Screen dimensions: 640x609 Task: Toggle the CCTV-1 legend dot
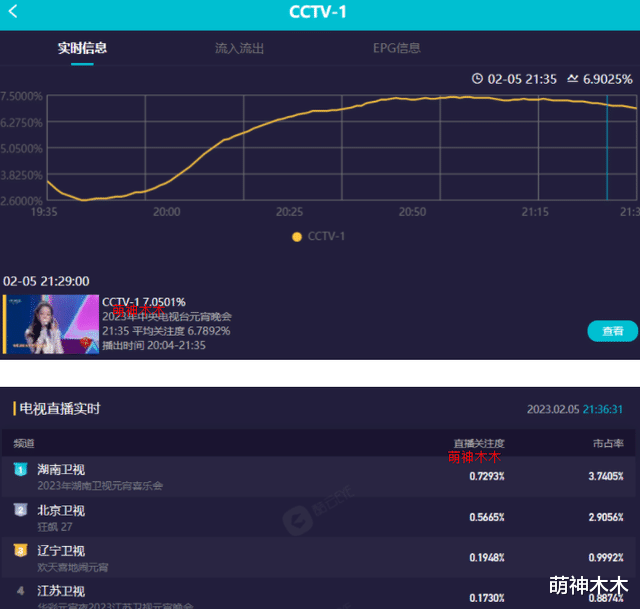click(297, 237)
